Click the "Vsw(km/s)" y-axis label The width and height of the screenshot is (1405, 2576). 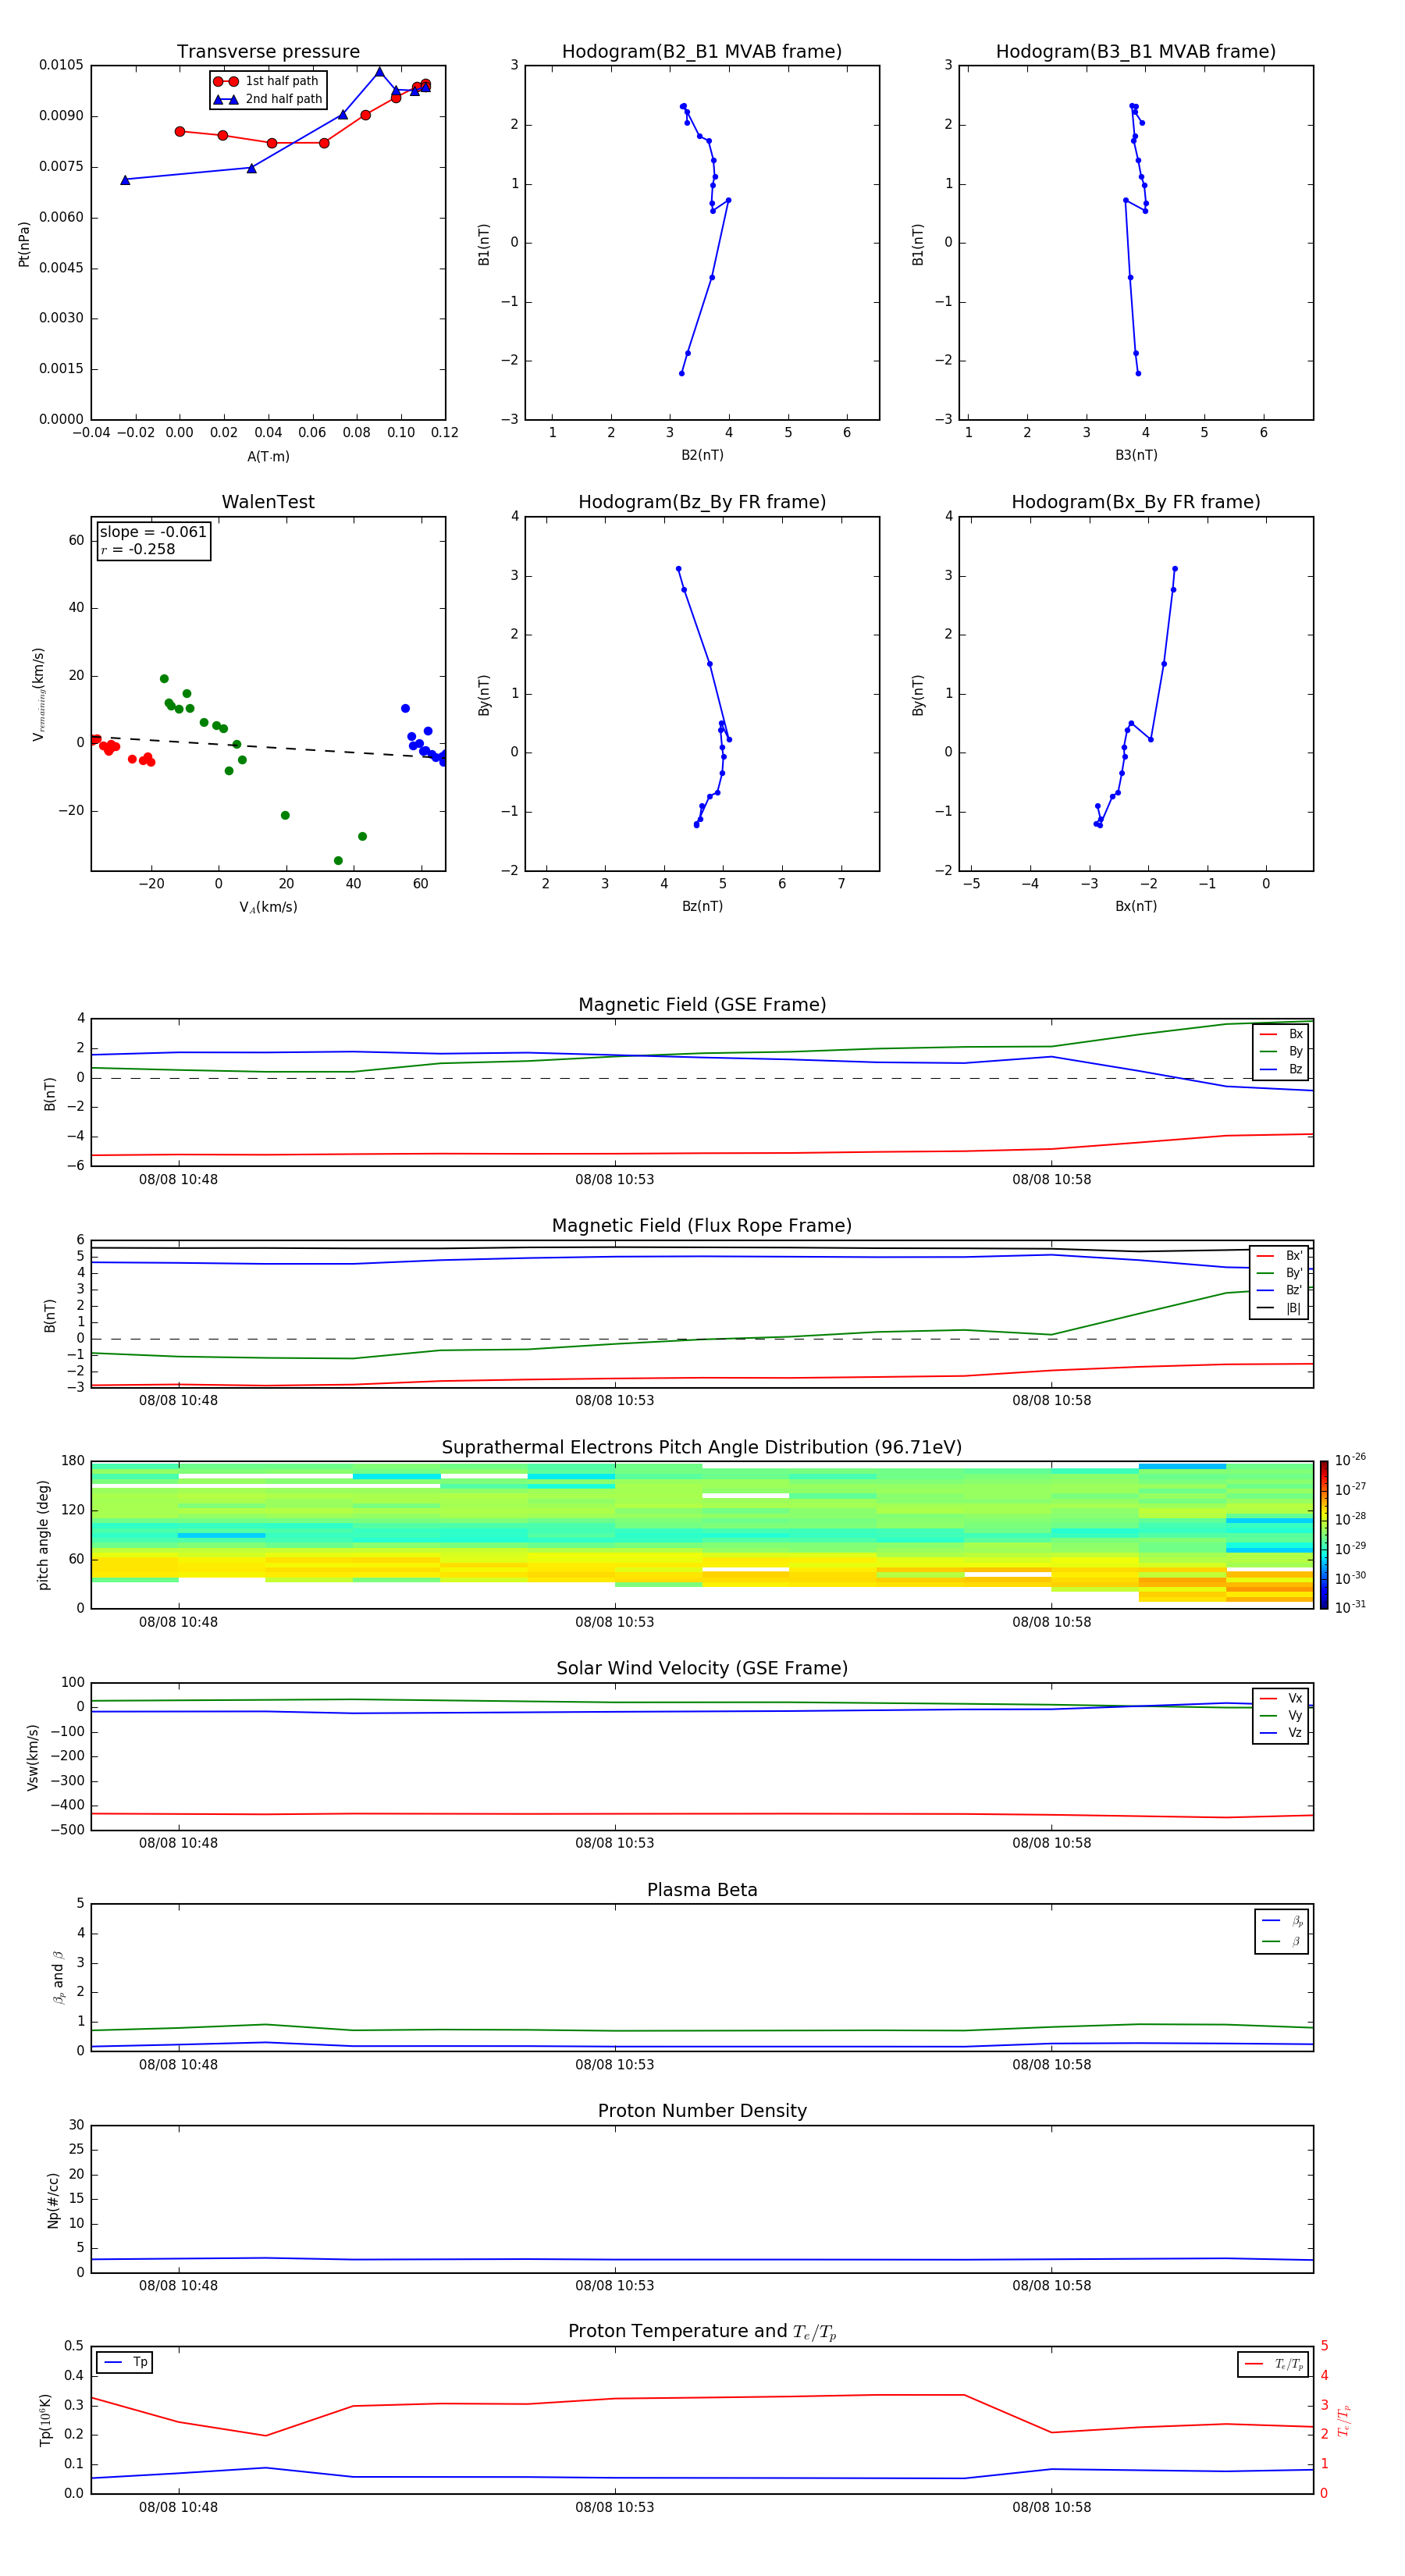pos(32,1757)
